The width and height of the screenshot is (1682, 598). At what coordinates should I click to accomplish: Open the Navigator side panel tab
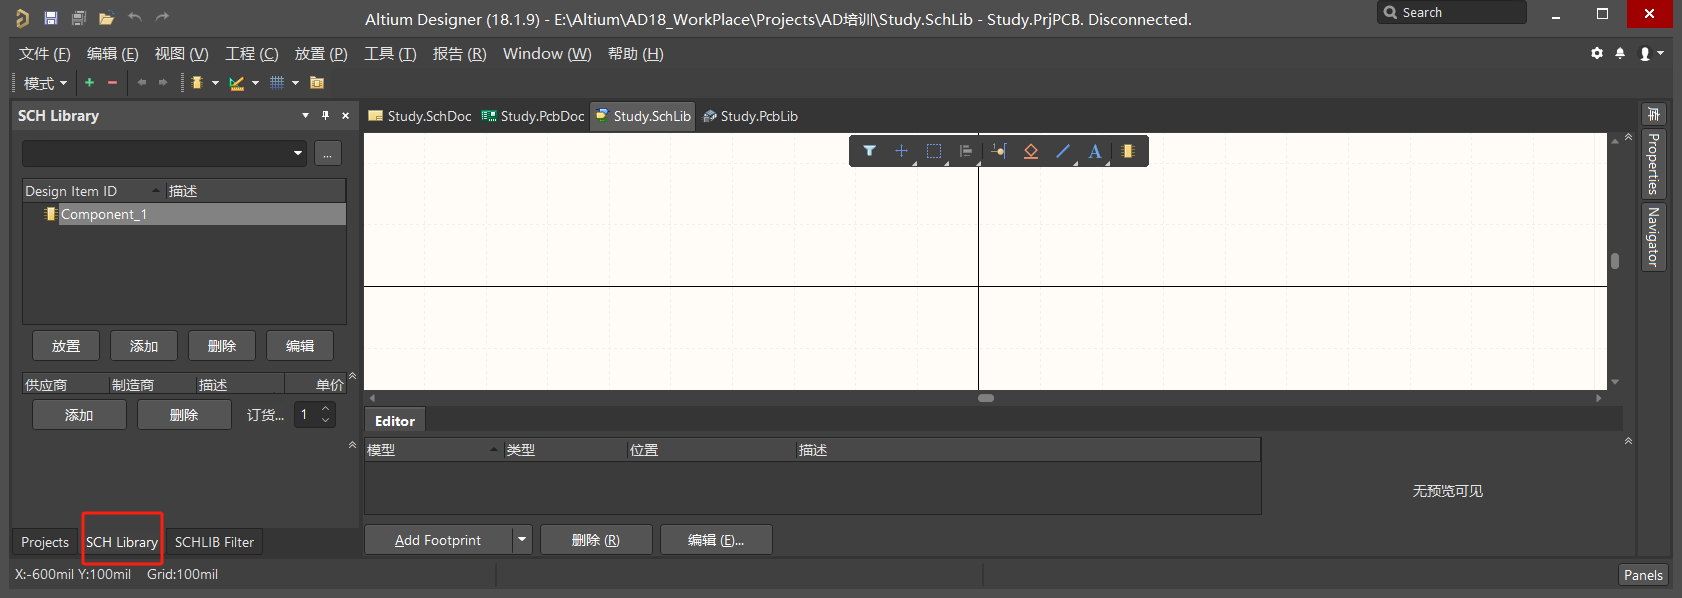tap(1653, 237)
